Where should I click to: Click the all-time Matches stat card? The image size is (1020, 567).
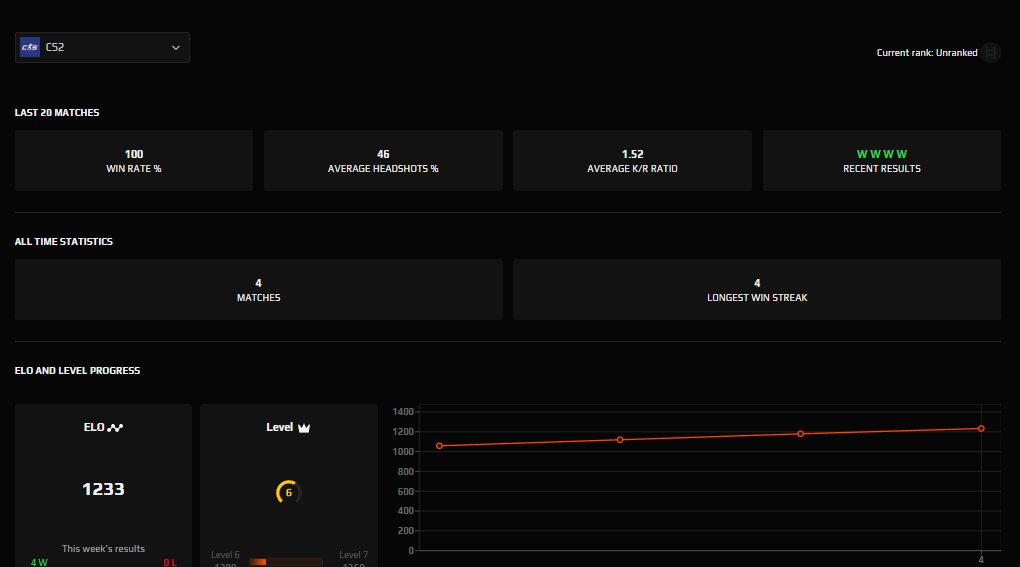259,289
